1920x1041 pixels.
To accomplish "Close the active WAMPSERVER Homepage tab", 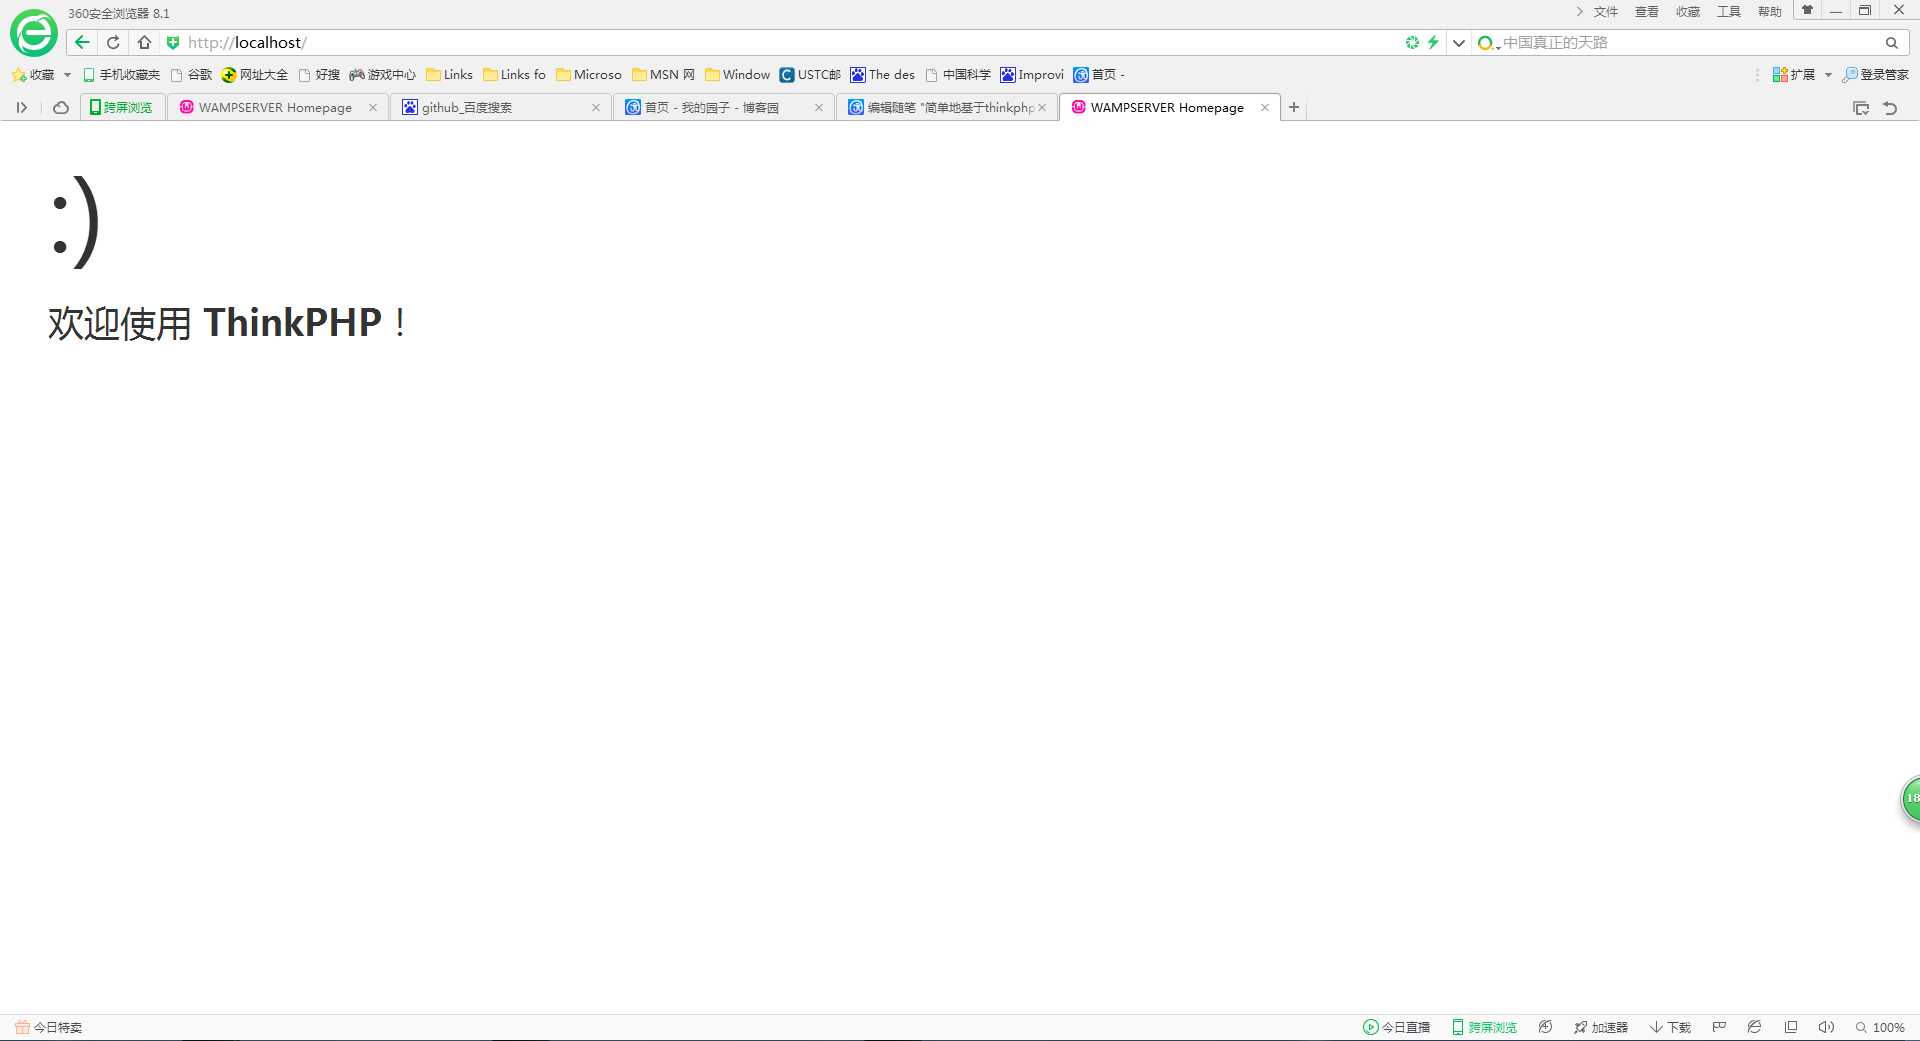I will 1265,108.
